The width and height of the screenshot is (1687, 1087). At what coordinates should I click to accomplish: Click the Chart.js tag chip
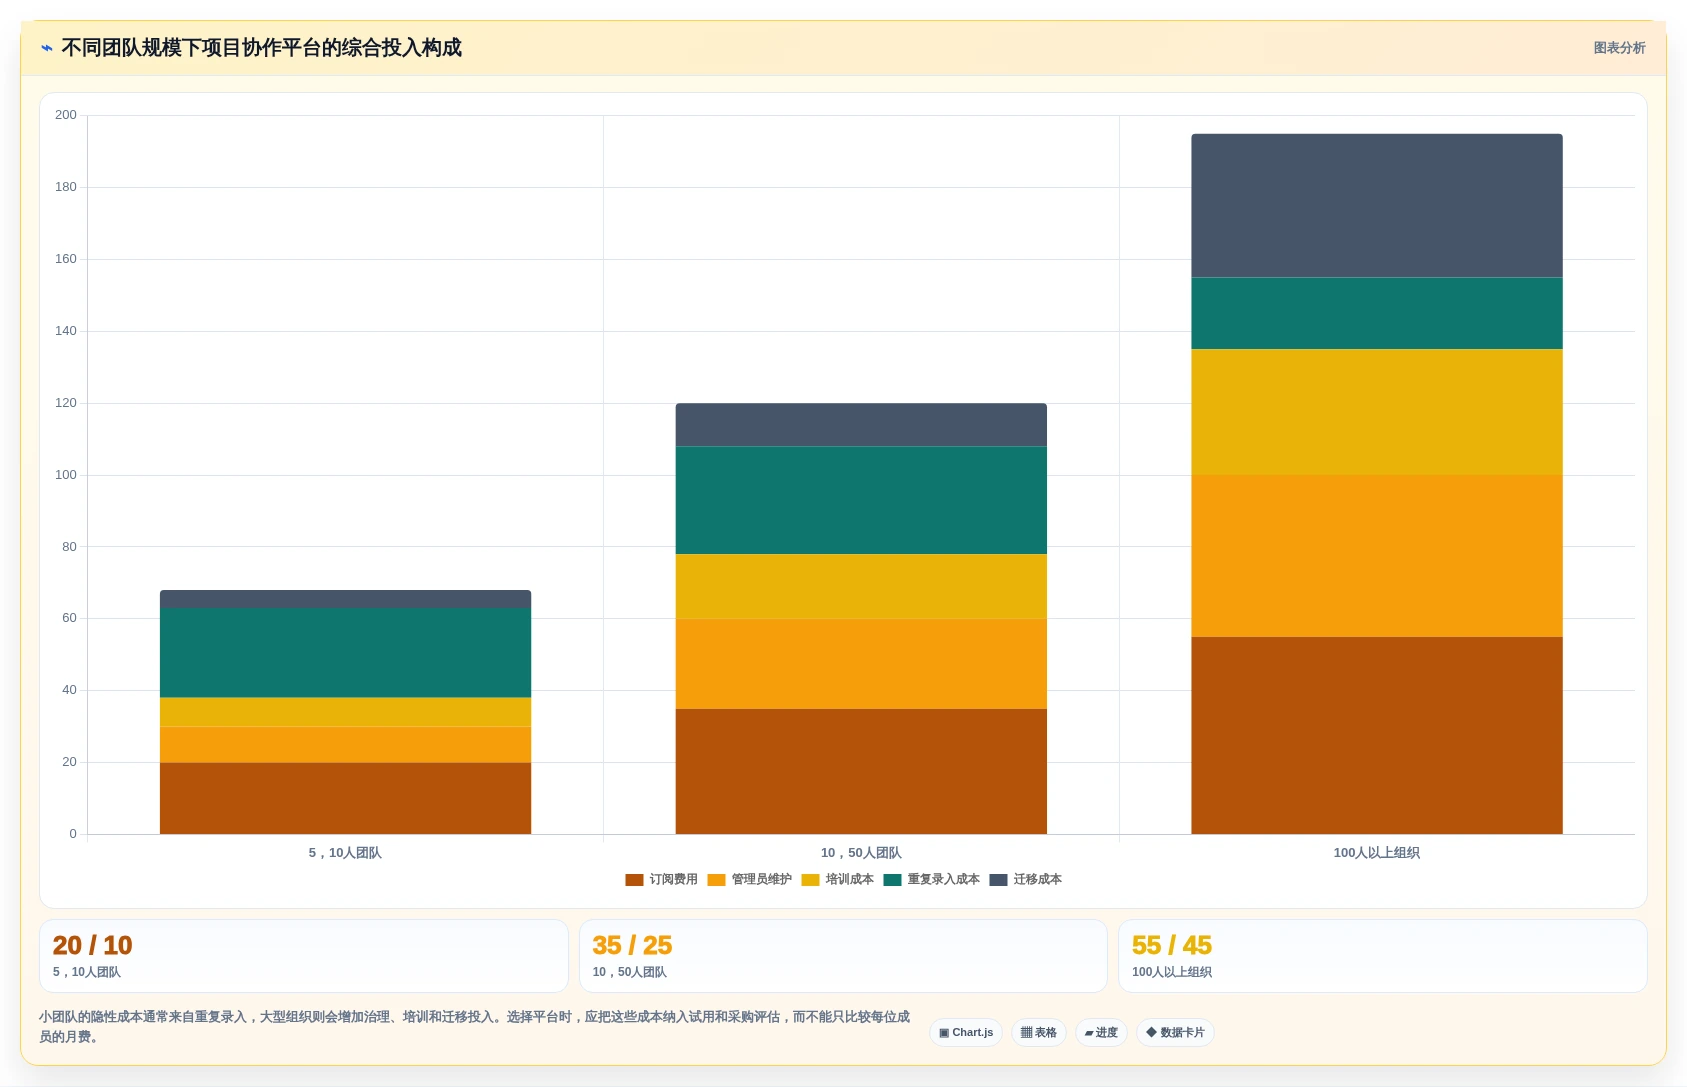(966, 1032)
